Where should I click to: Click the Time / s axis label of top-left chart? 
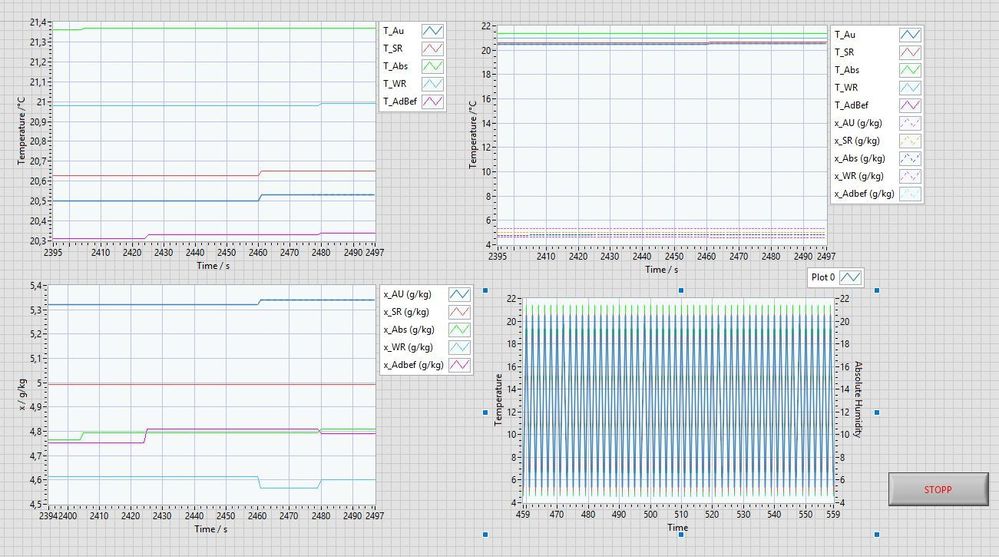click(213, 266)
